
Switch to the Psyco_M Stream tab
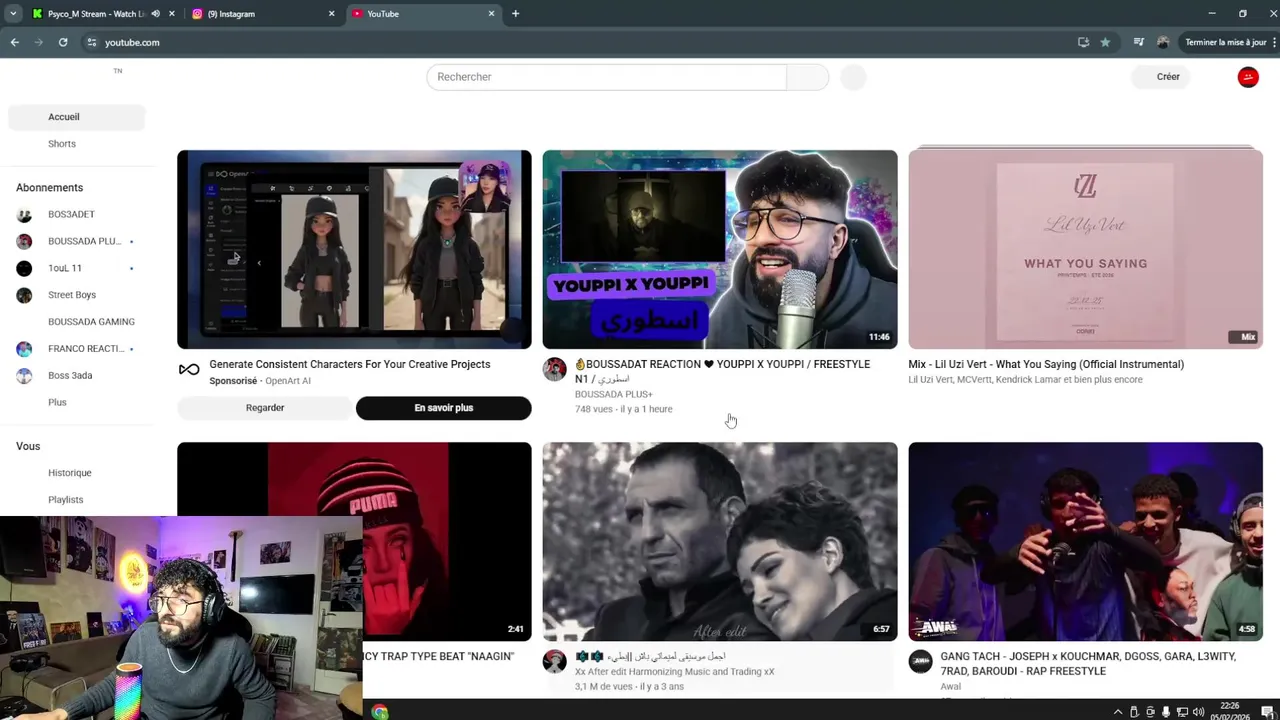[x=96, y=14]
